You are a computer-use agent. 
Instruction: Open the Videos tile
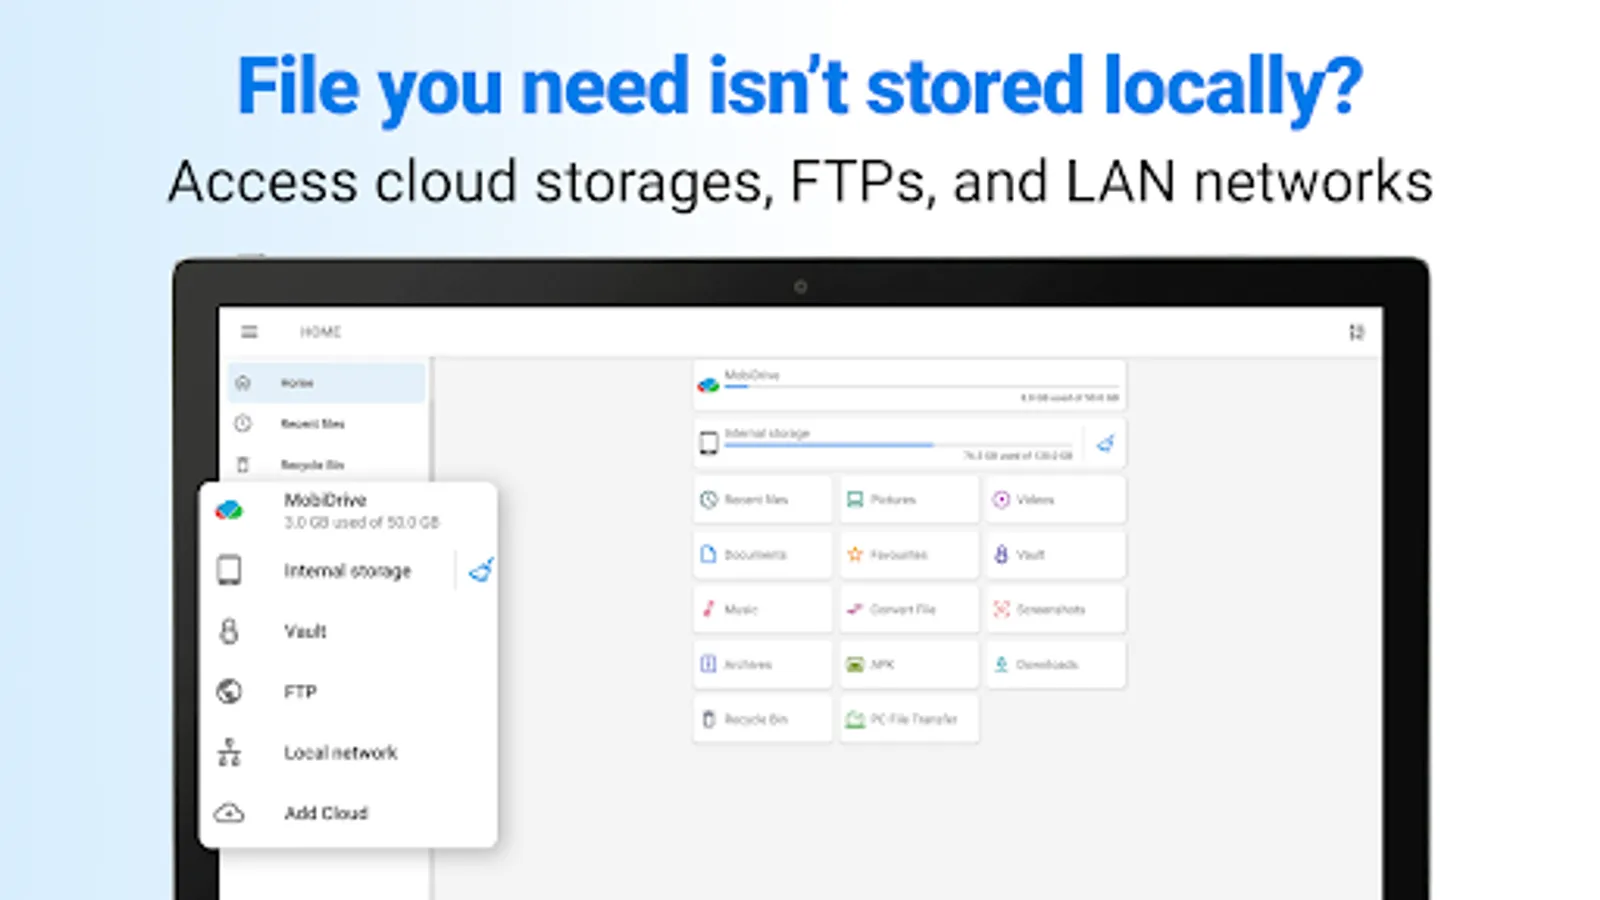(1056, 499)
